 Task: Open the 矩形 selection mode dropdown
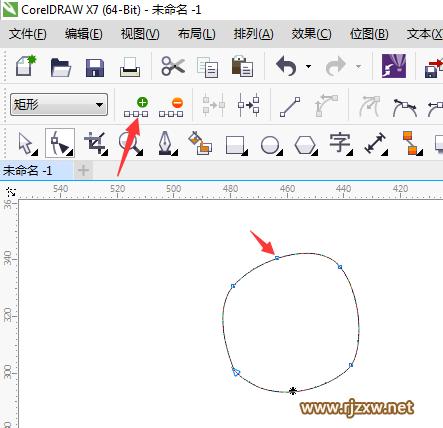tap(59, 105)
